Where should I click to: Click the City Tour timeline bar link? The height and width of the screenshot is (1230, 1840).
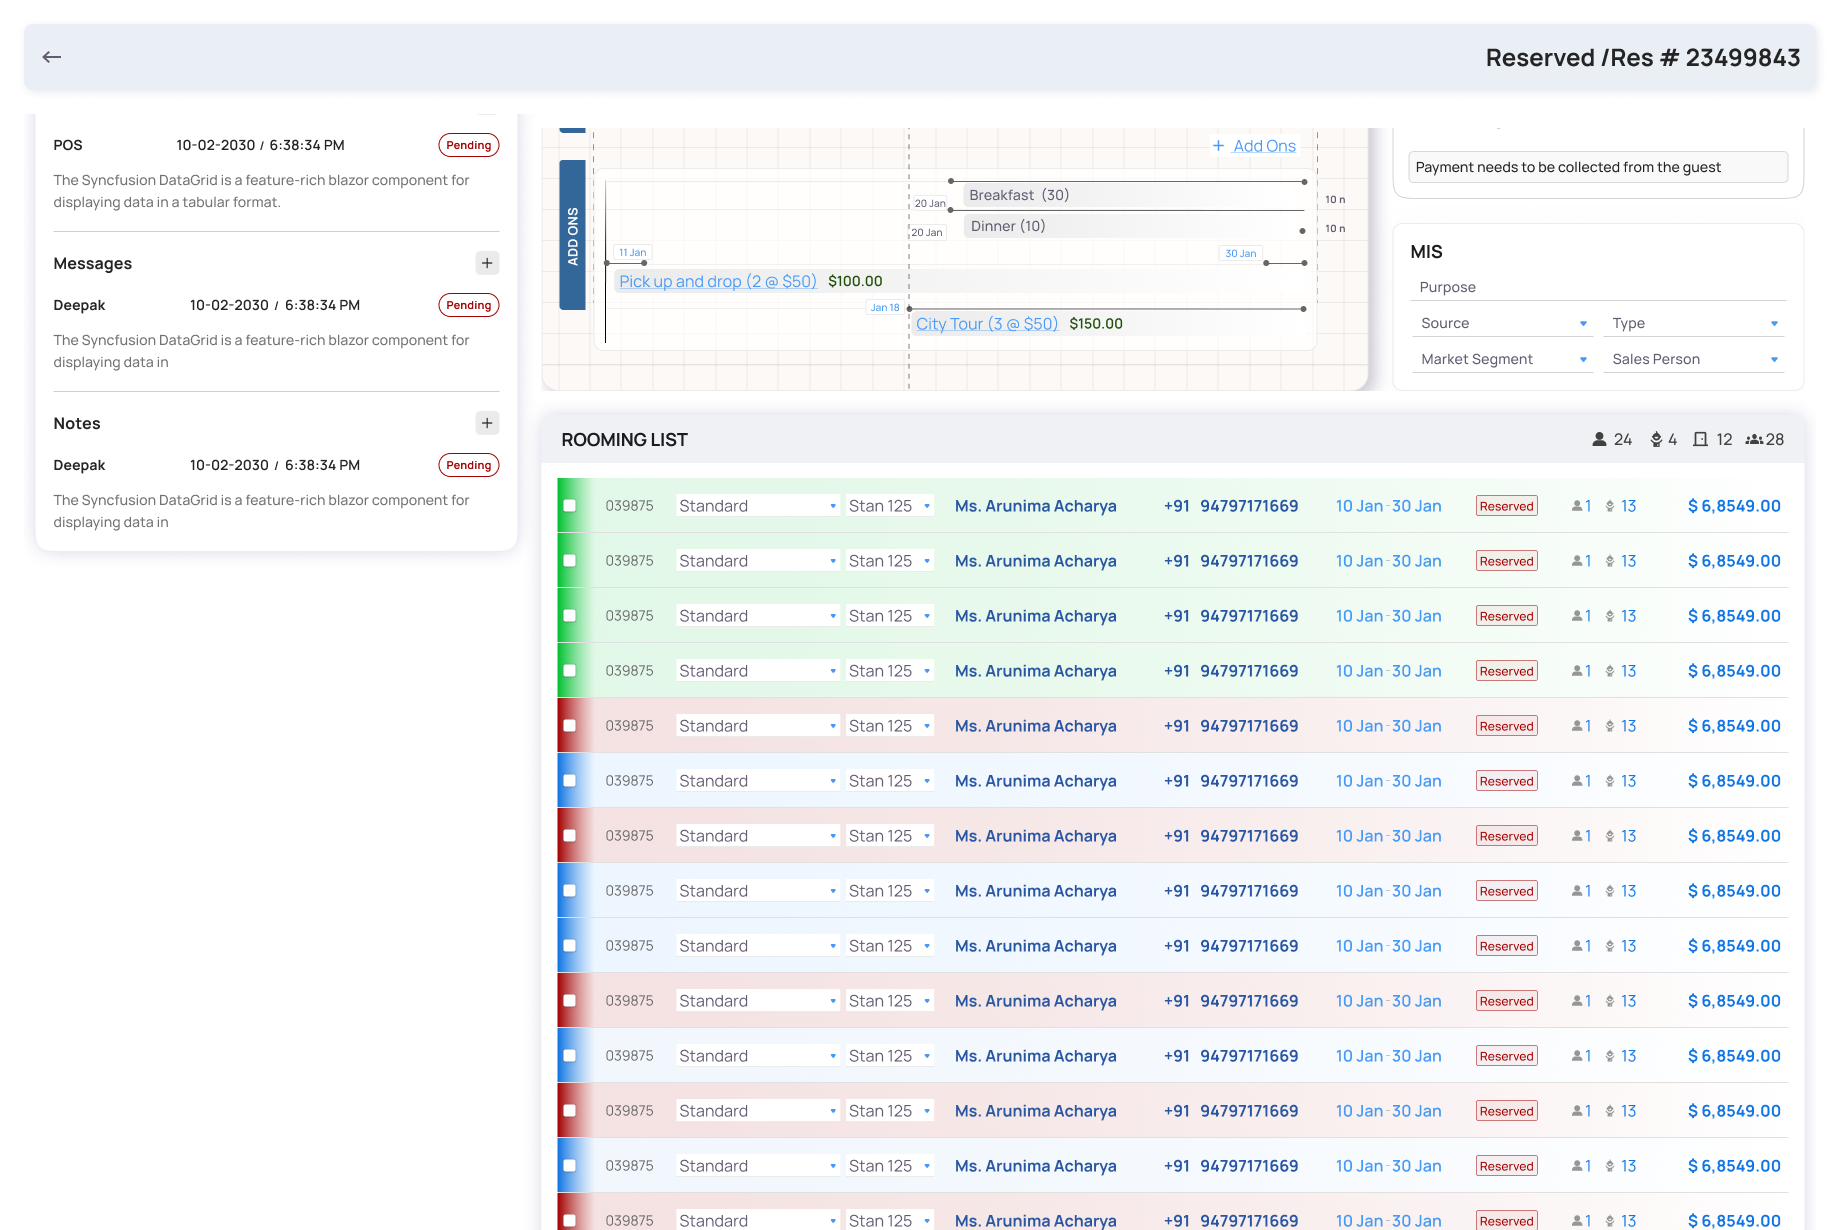pyautogui.click(x=986, y=324)
